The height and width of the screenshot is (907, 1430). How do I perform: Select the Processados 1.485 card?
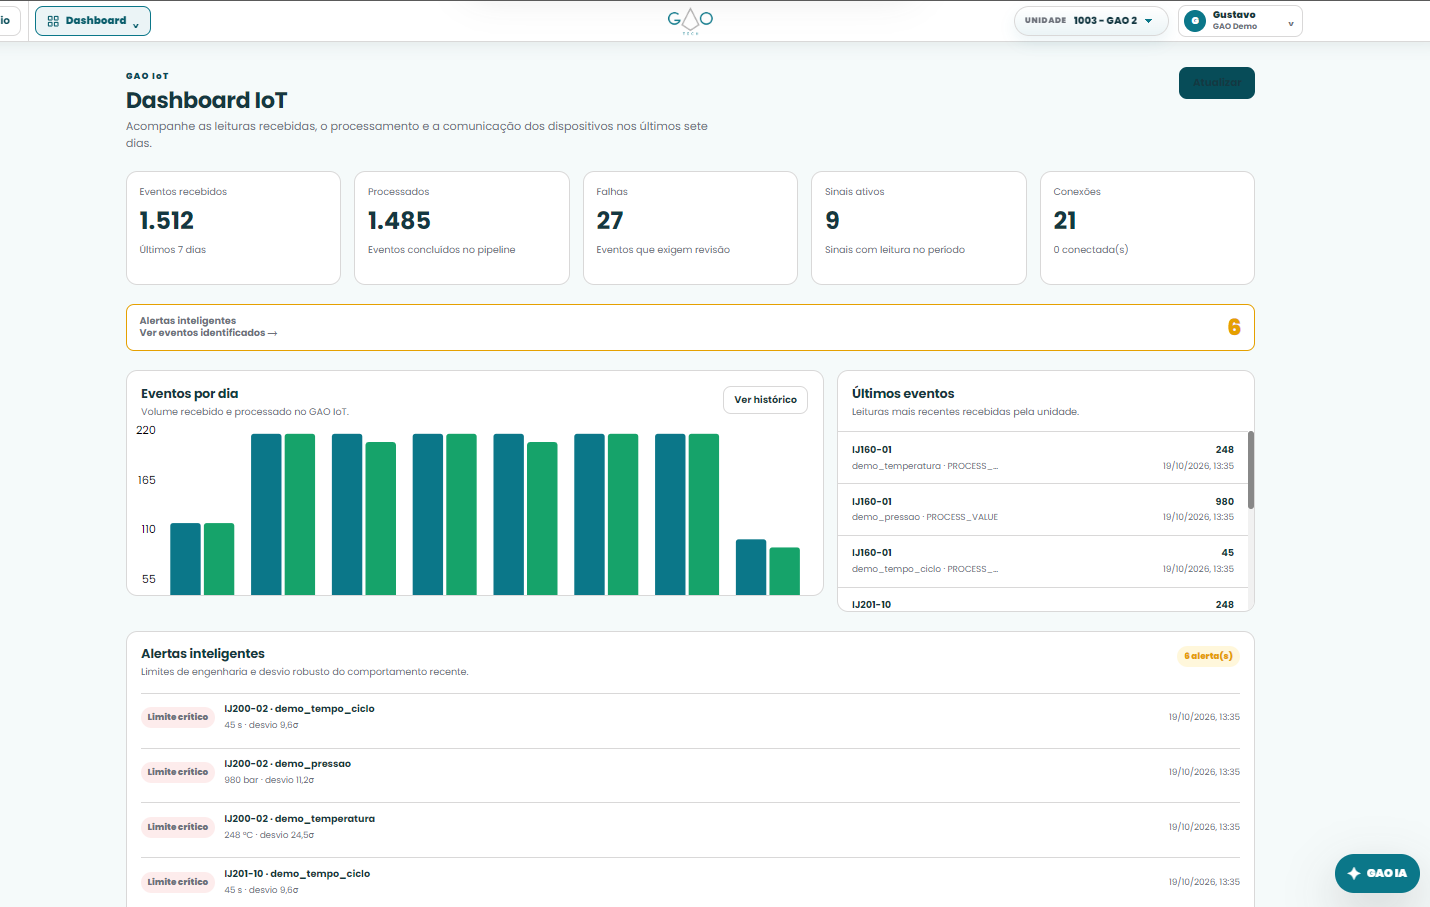coord(462,228)
